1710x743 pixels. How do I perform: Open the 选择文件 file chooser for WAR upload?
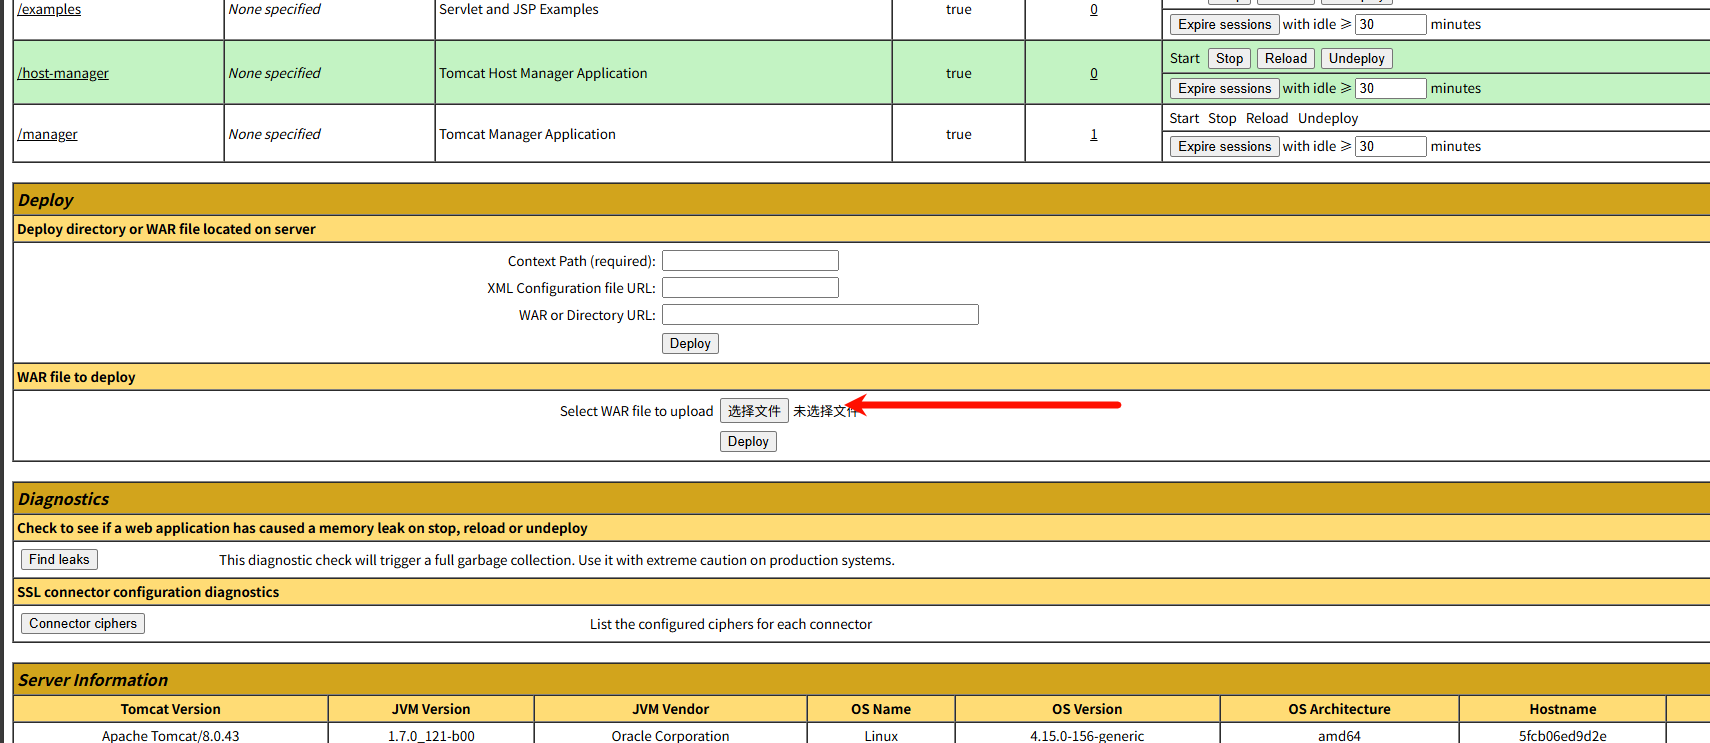(754, 411)
